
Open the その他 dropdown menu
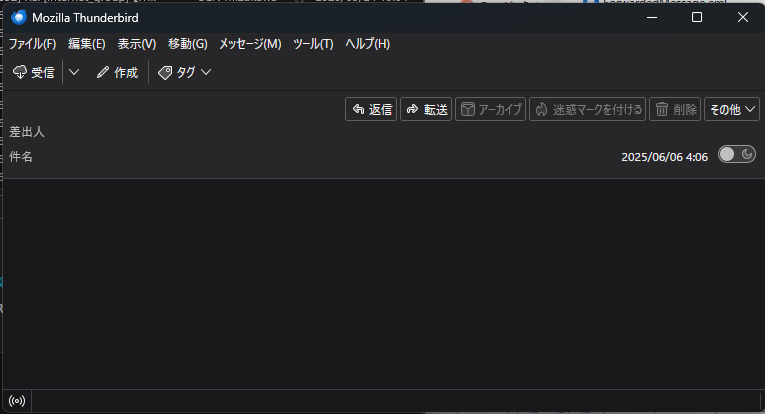732,109
